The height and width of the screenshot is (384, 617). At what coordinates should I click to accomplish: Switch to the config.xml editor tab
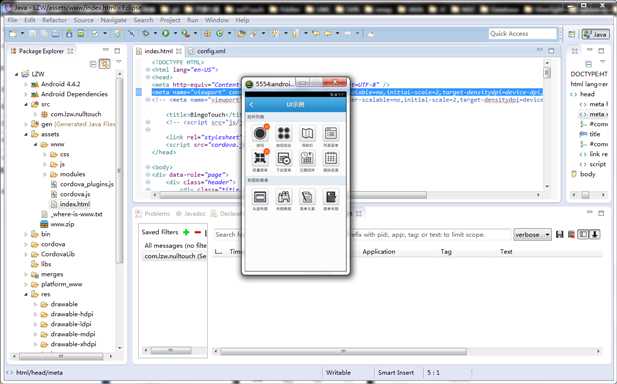point(207,51)
